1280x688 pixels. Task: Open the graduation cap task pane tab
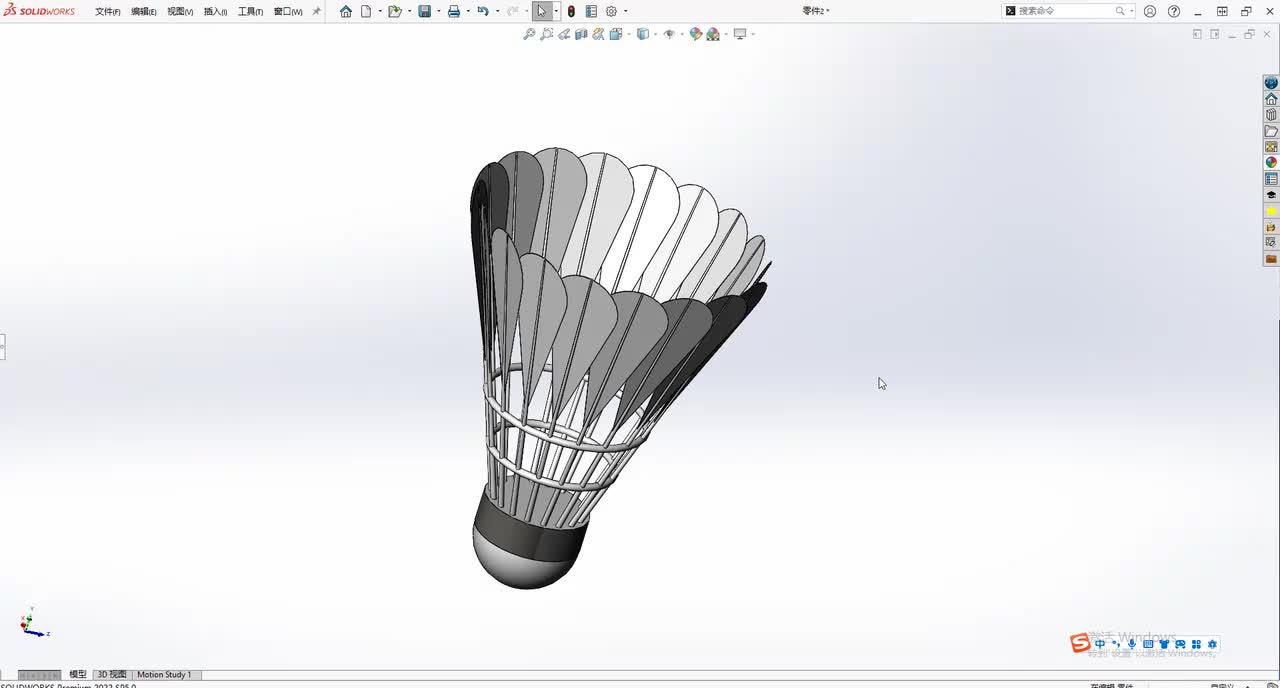point(1271,195)
